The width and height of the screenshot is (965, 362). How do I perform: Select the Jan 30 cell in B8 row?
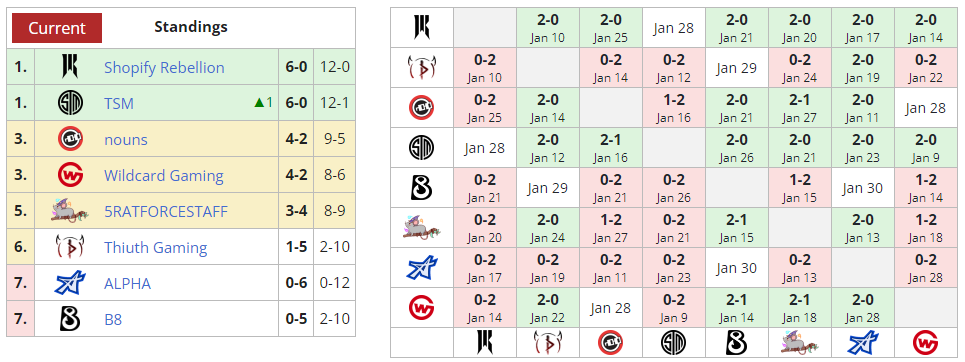862,188
